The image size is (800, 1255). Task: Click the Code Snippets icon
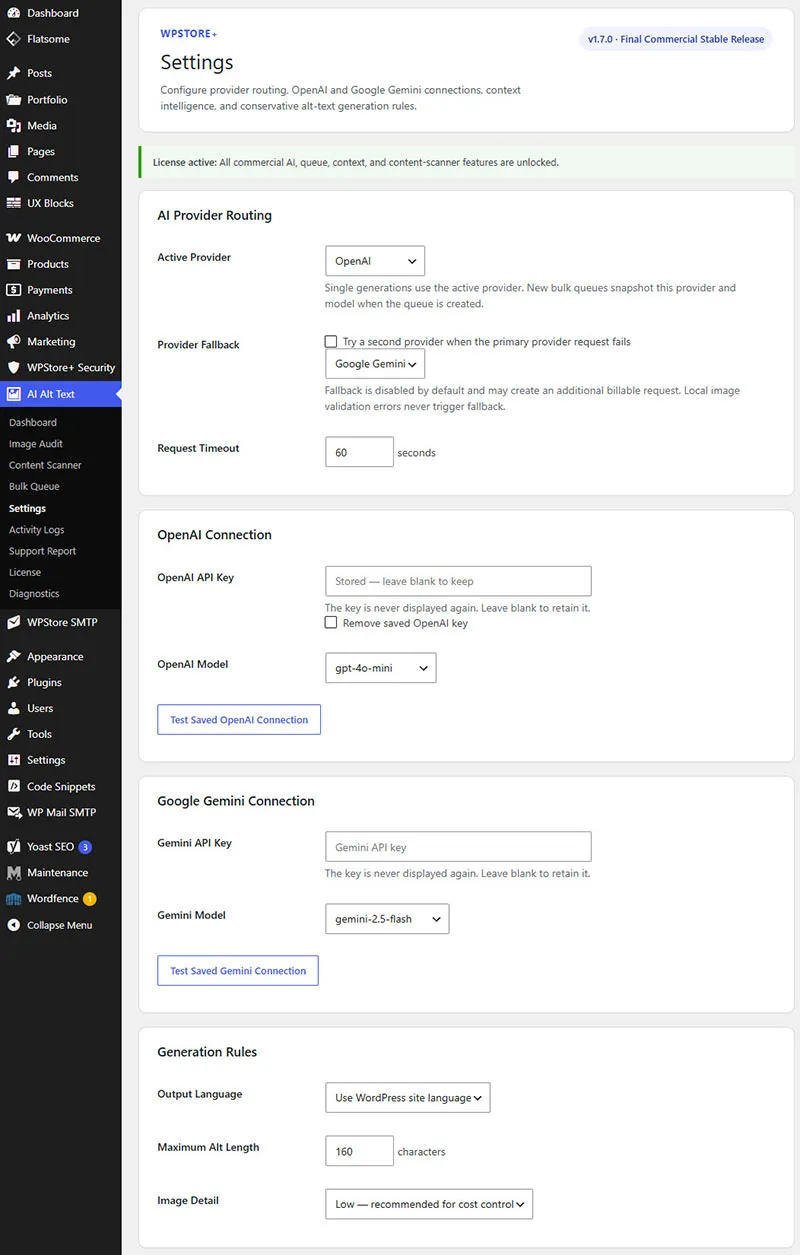click(x=13, y=786)
